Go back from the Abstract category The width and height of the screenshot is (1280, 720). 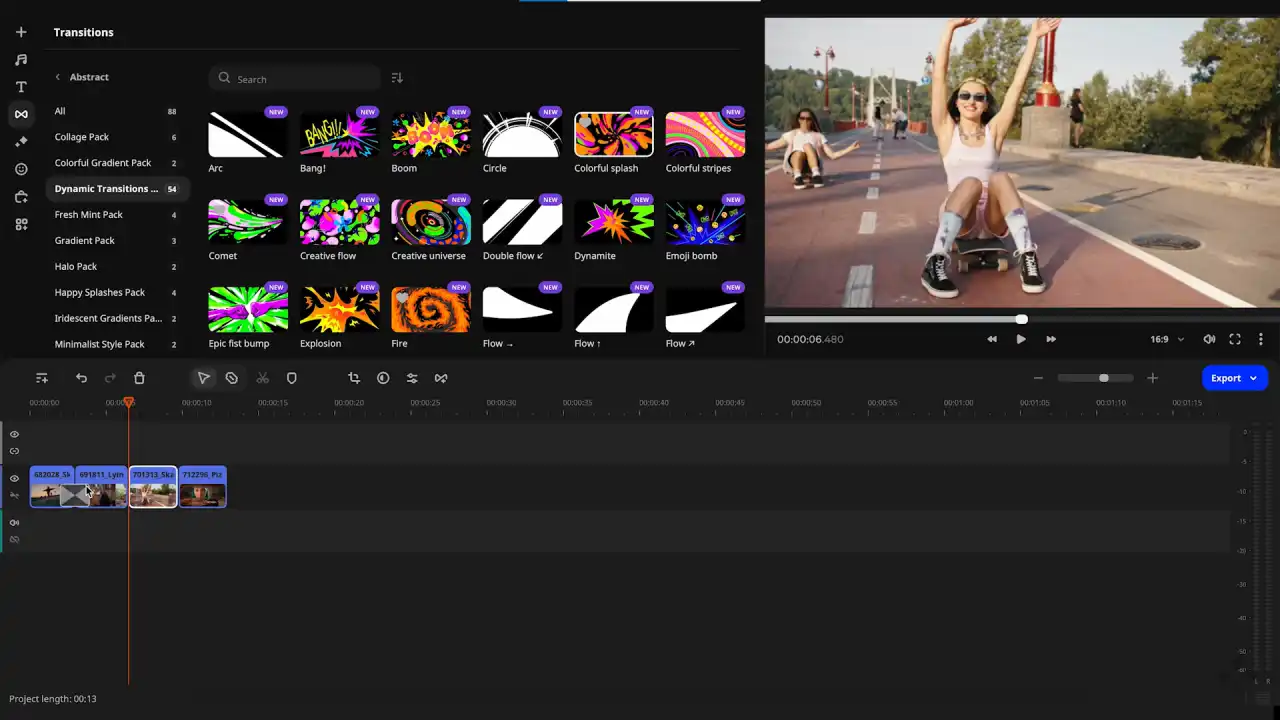point(57,77)
